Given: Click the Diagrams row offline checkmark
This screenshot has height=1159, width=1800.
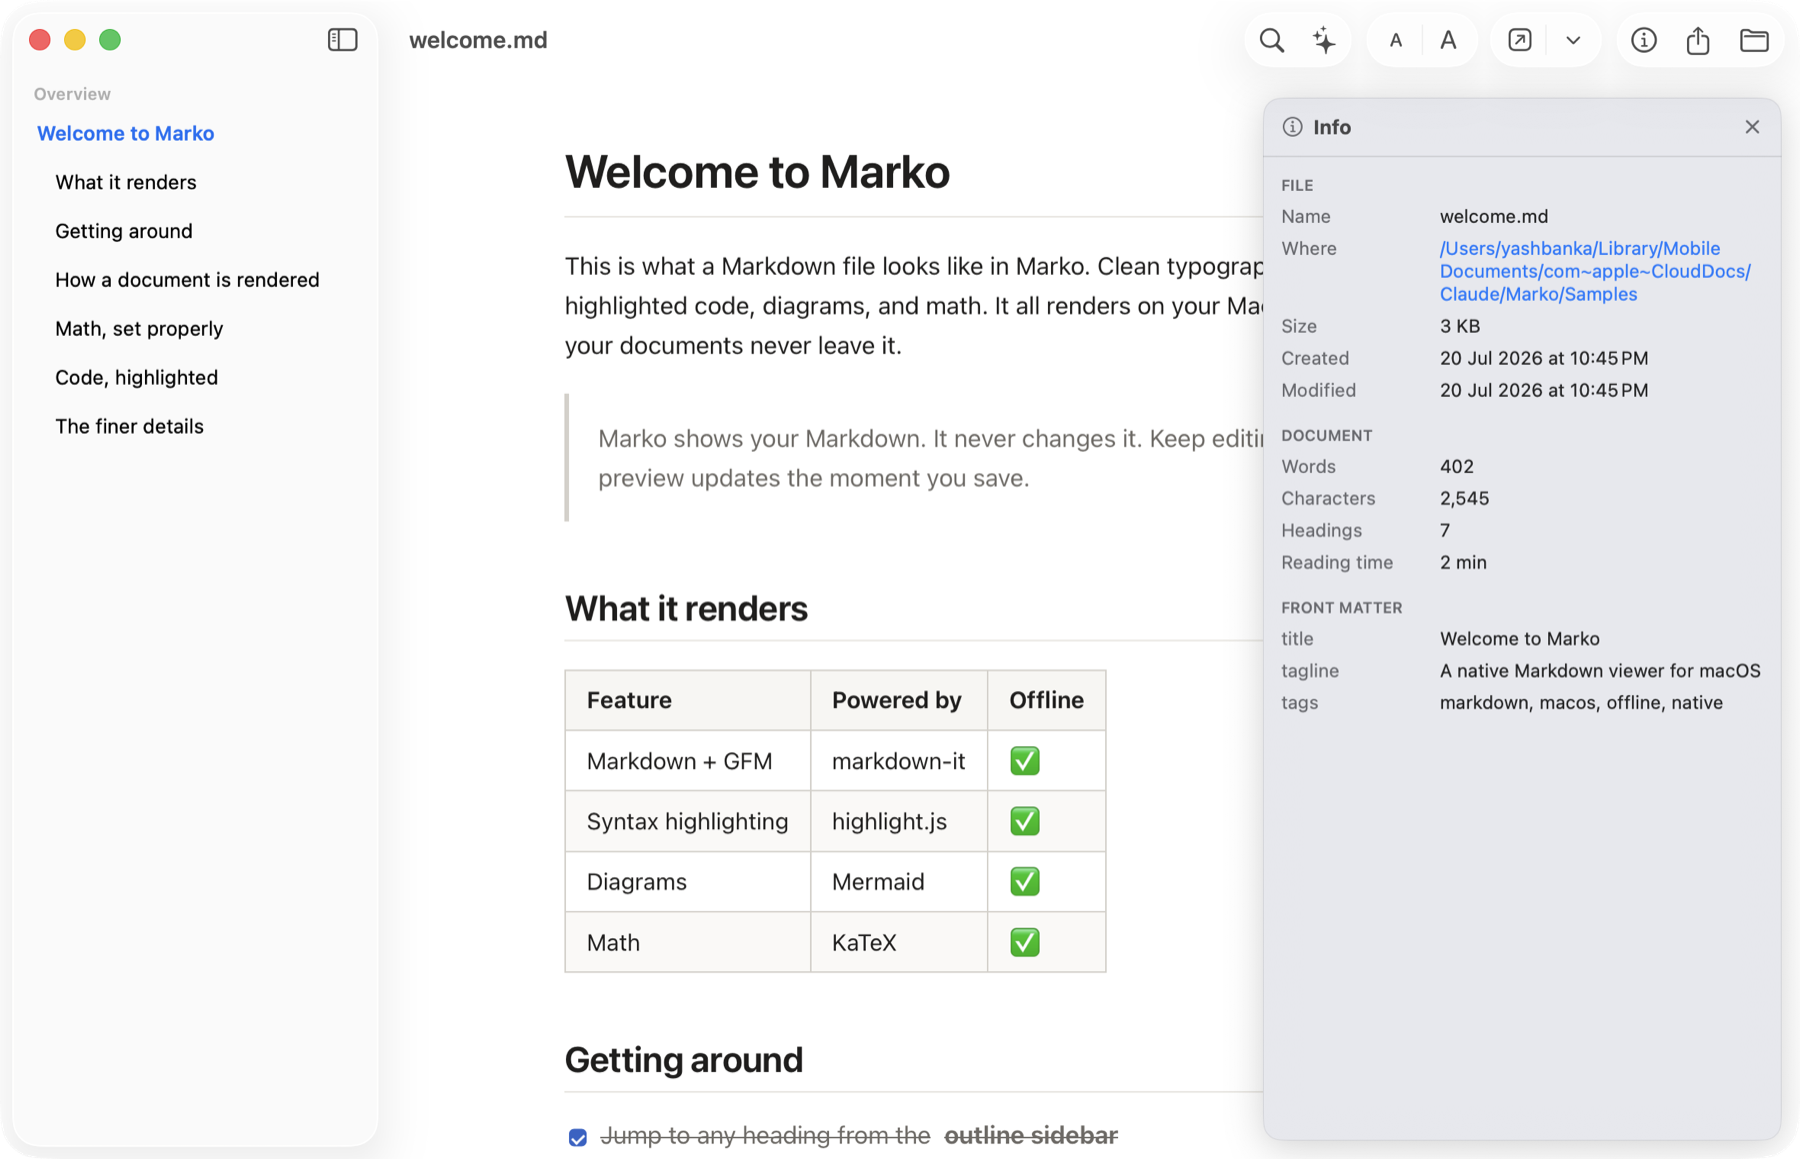Looking at the screenshot, I should pyautogui.click(x=1025, y=881).
